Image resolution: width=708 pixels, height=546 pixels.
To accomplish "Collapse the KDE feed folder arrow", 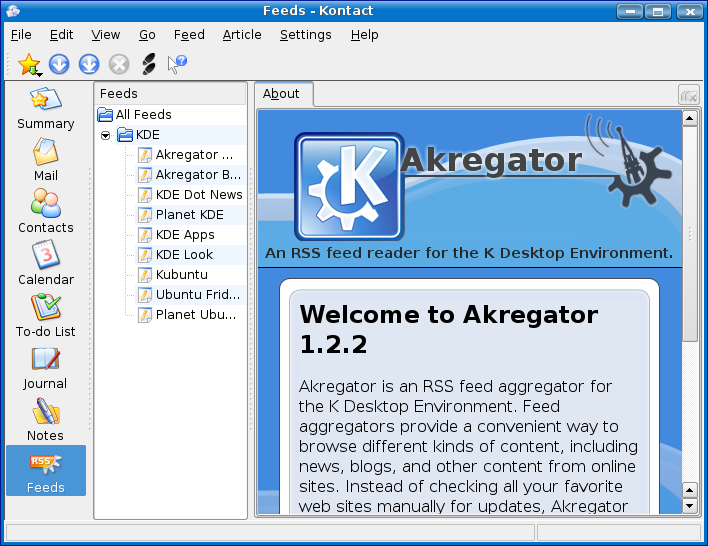I will coord(106,135).
